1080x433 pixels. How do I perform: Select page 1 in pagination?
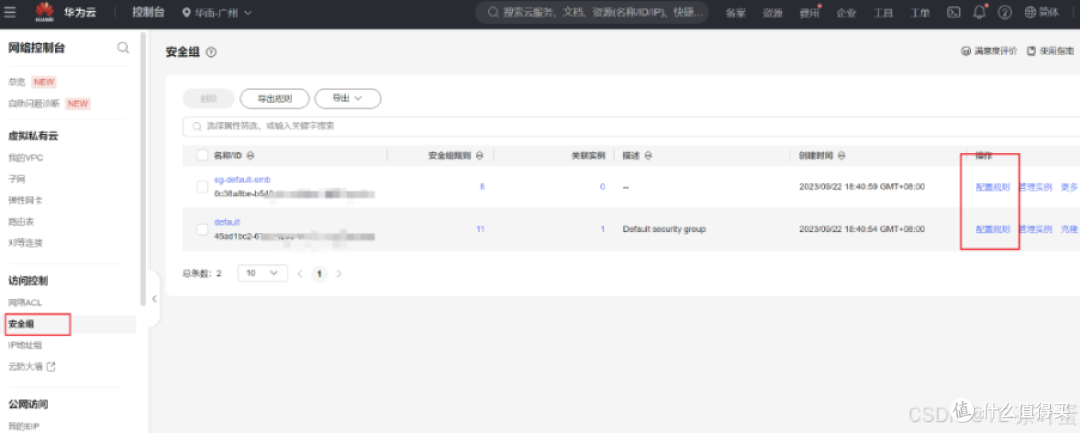click(319, 274)
